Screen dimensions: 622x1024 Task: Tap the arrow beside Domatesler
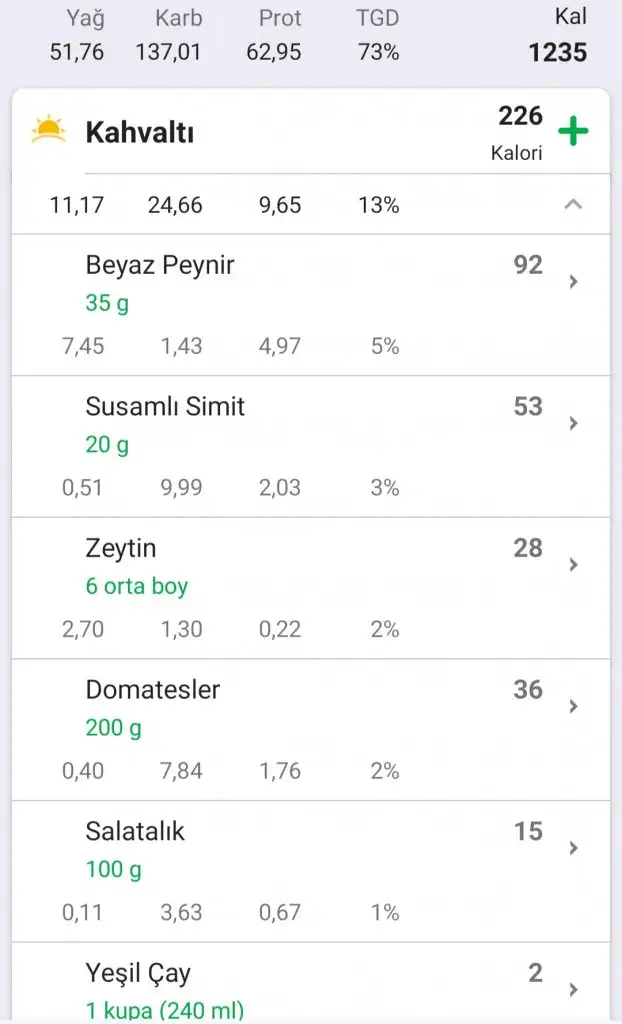(573, 706)
